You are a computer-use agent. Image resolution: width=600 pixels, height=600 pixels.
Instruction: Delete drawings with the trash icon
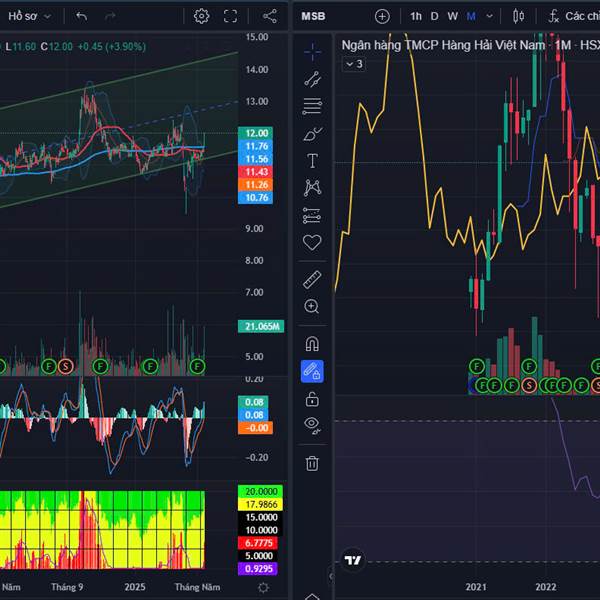(312, 463)
